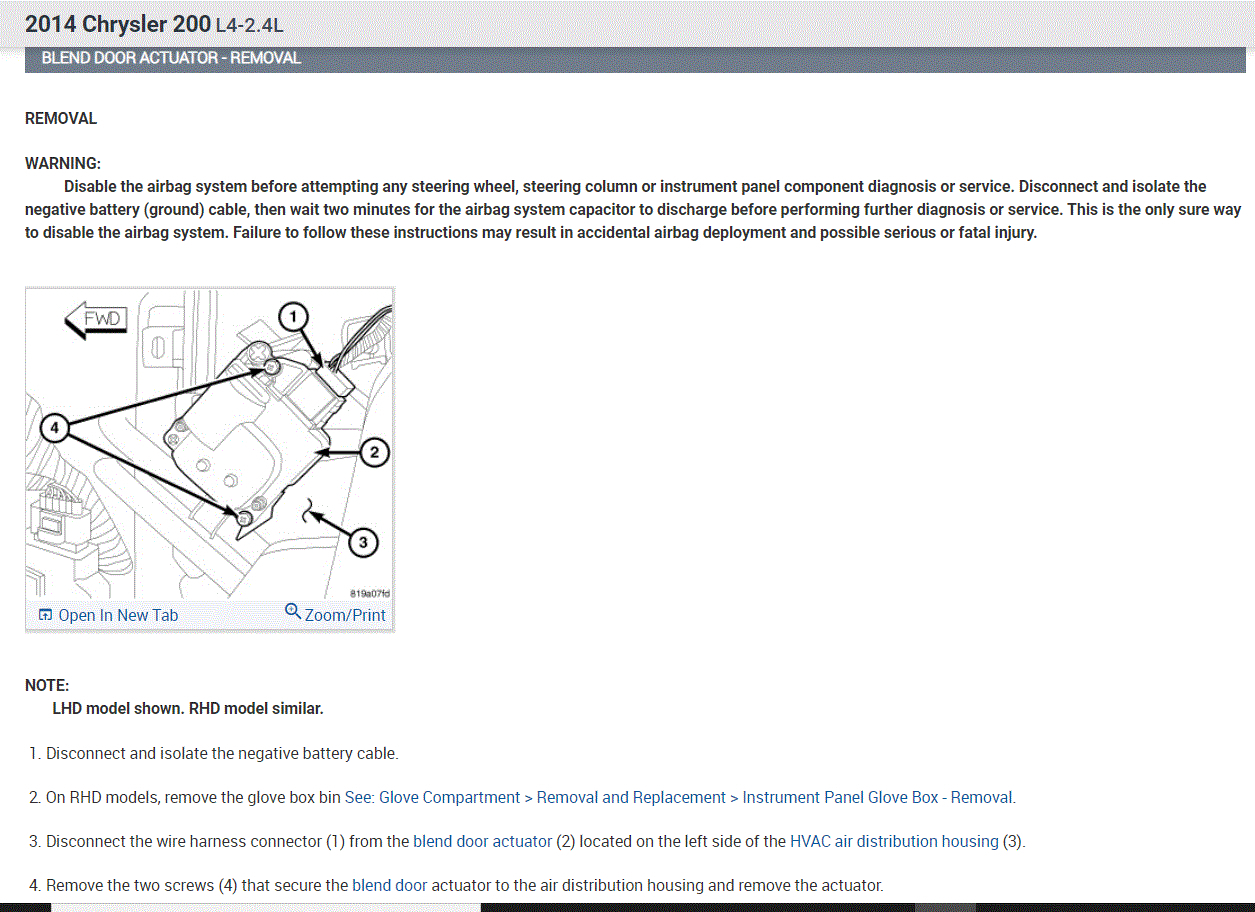Image resolution: width=1255 pixels, height=912 pixels.
Task: Follow the Removal and Replacement link
Action: point(631,798)
